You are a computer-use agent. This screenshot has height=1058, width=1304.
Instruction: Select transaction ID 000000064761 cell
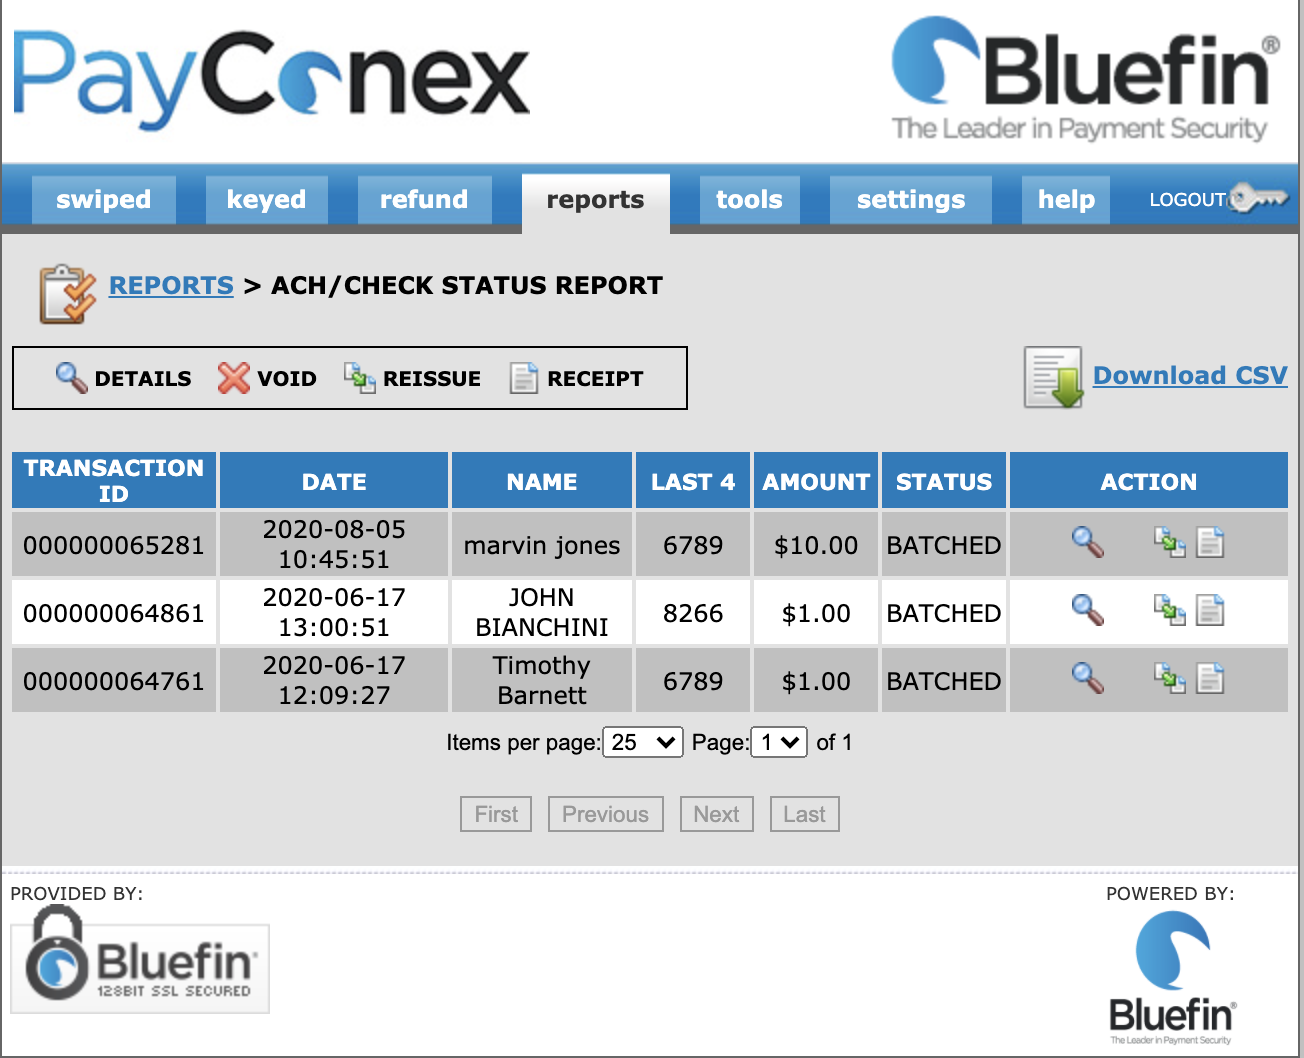[114, 681]
